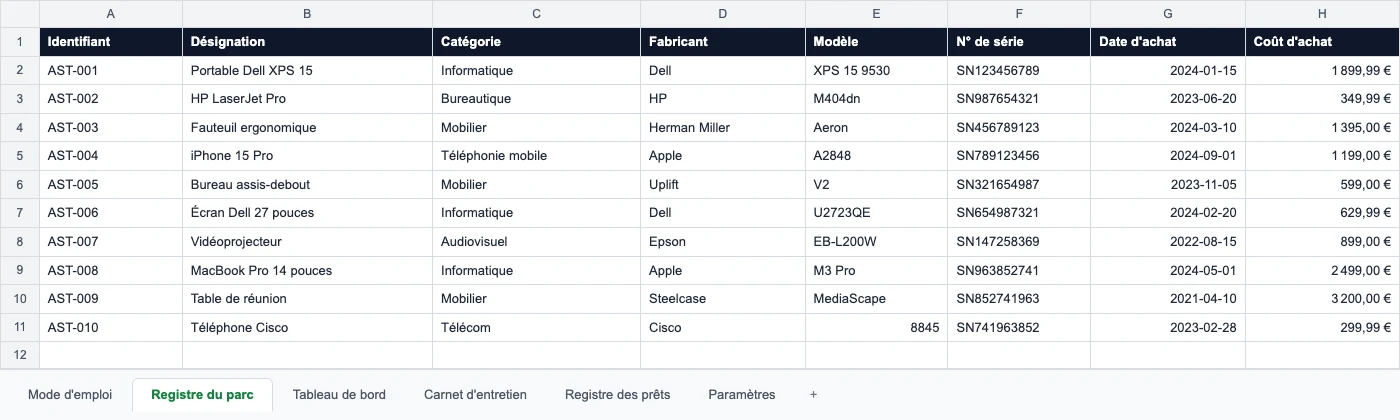Select cell Table de réunion
Screen dimensions: 1400x420
(x=308, y=299)
